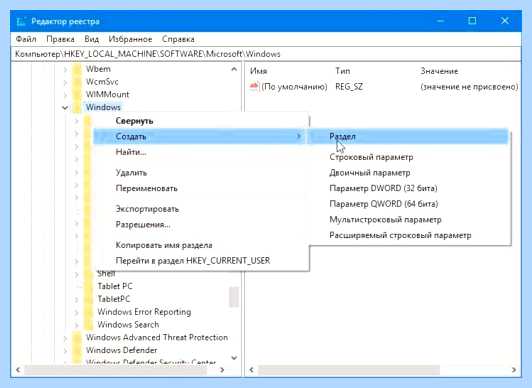
Task: Expand the Windows Advanced Threat Protection key
Action: [65, 338]
